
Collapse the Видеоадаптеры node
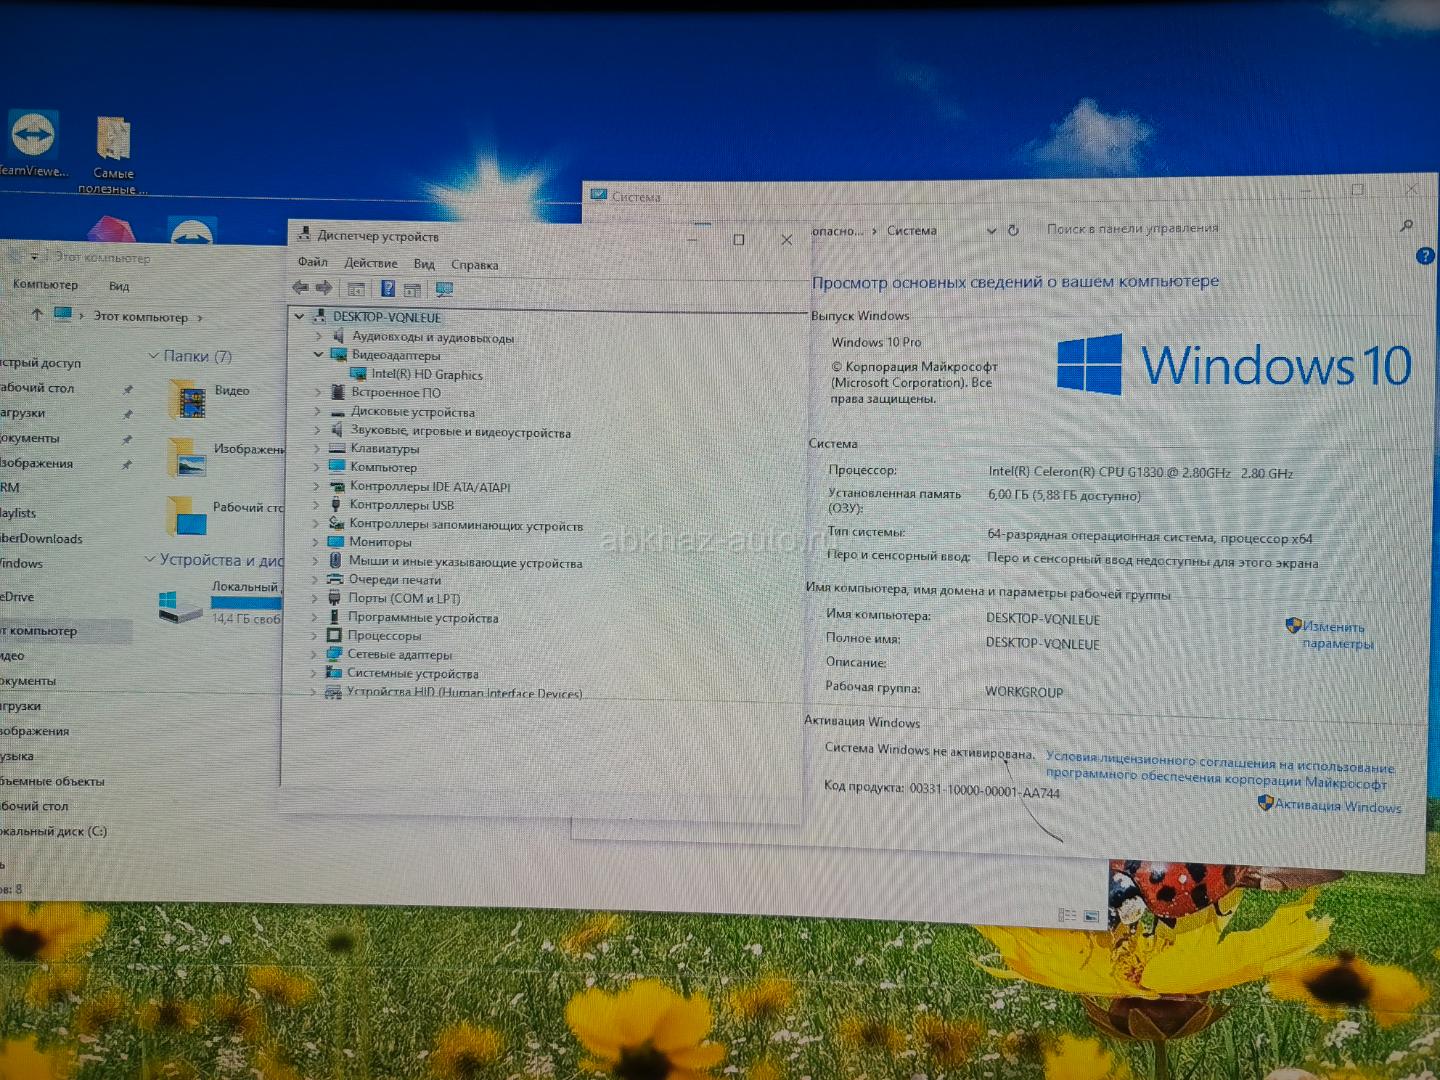(318, 354)
